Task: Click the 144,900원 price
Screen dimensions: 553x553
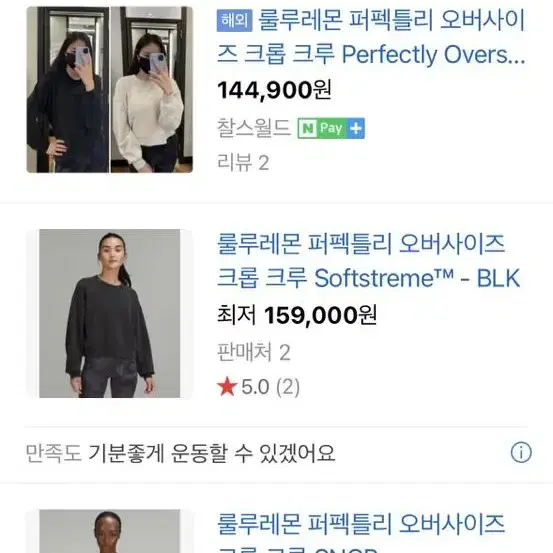Action: tap(274, 90)
